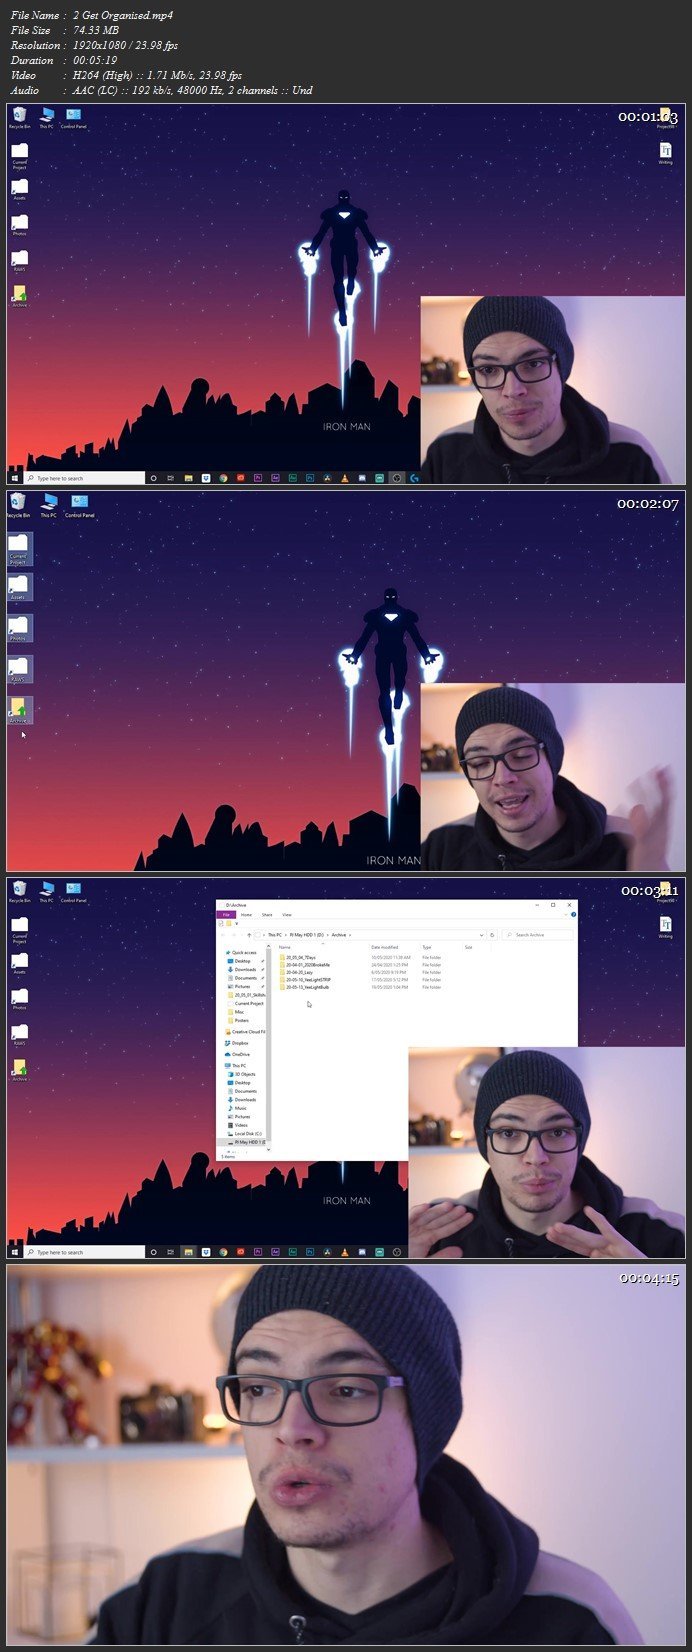Open VLC from the 00:03:41 frame taskbar
Screen dimensions: 692x1652
point(344,1252)
